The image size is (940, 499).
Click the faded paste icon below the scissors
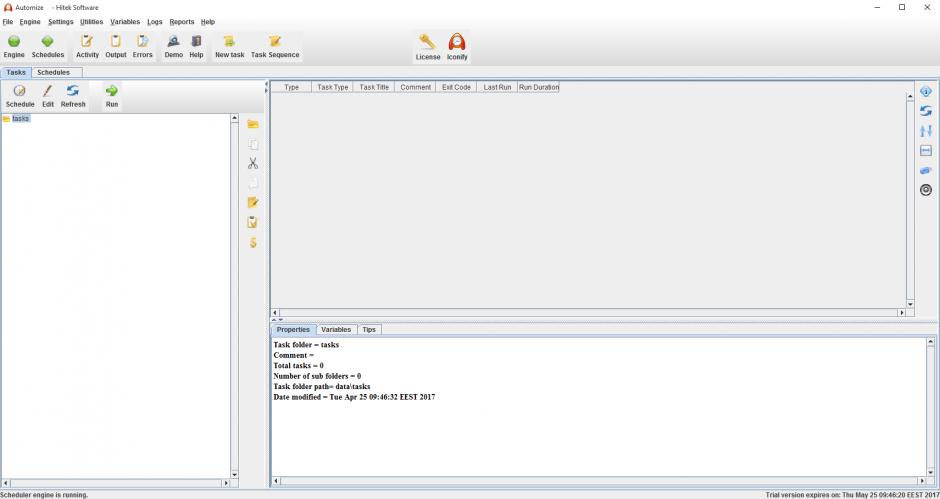click(x=253, y=184)
